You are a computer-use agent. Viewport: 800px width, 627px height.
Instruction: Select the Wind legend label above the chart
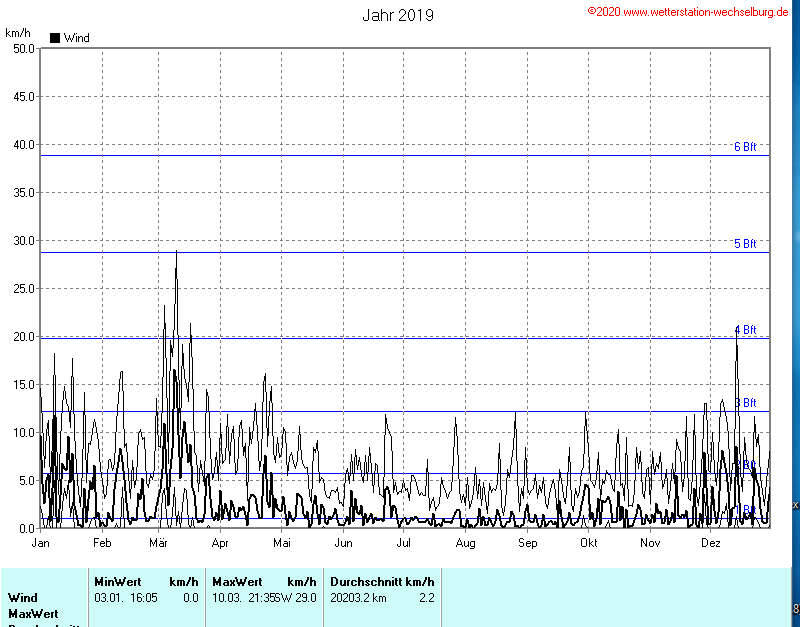pyautogui.click(x=77, y=38)
